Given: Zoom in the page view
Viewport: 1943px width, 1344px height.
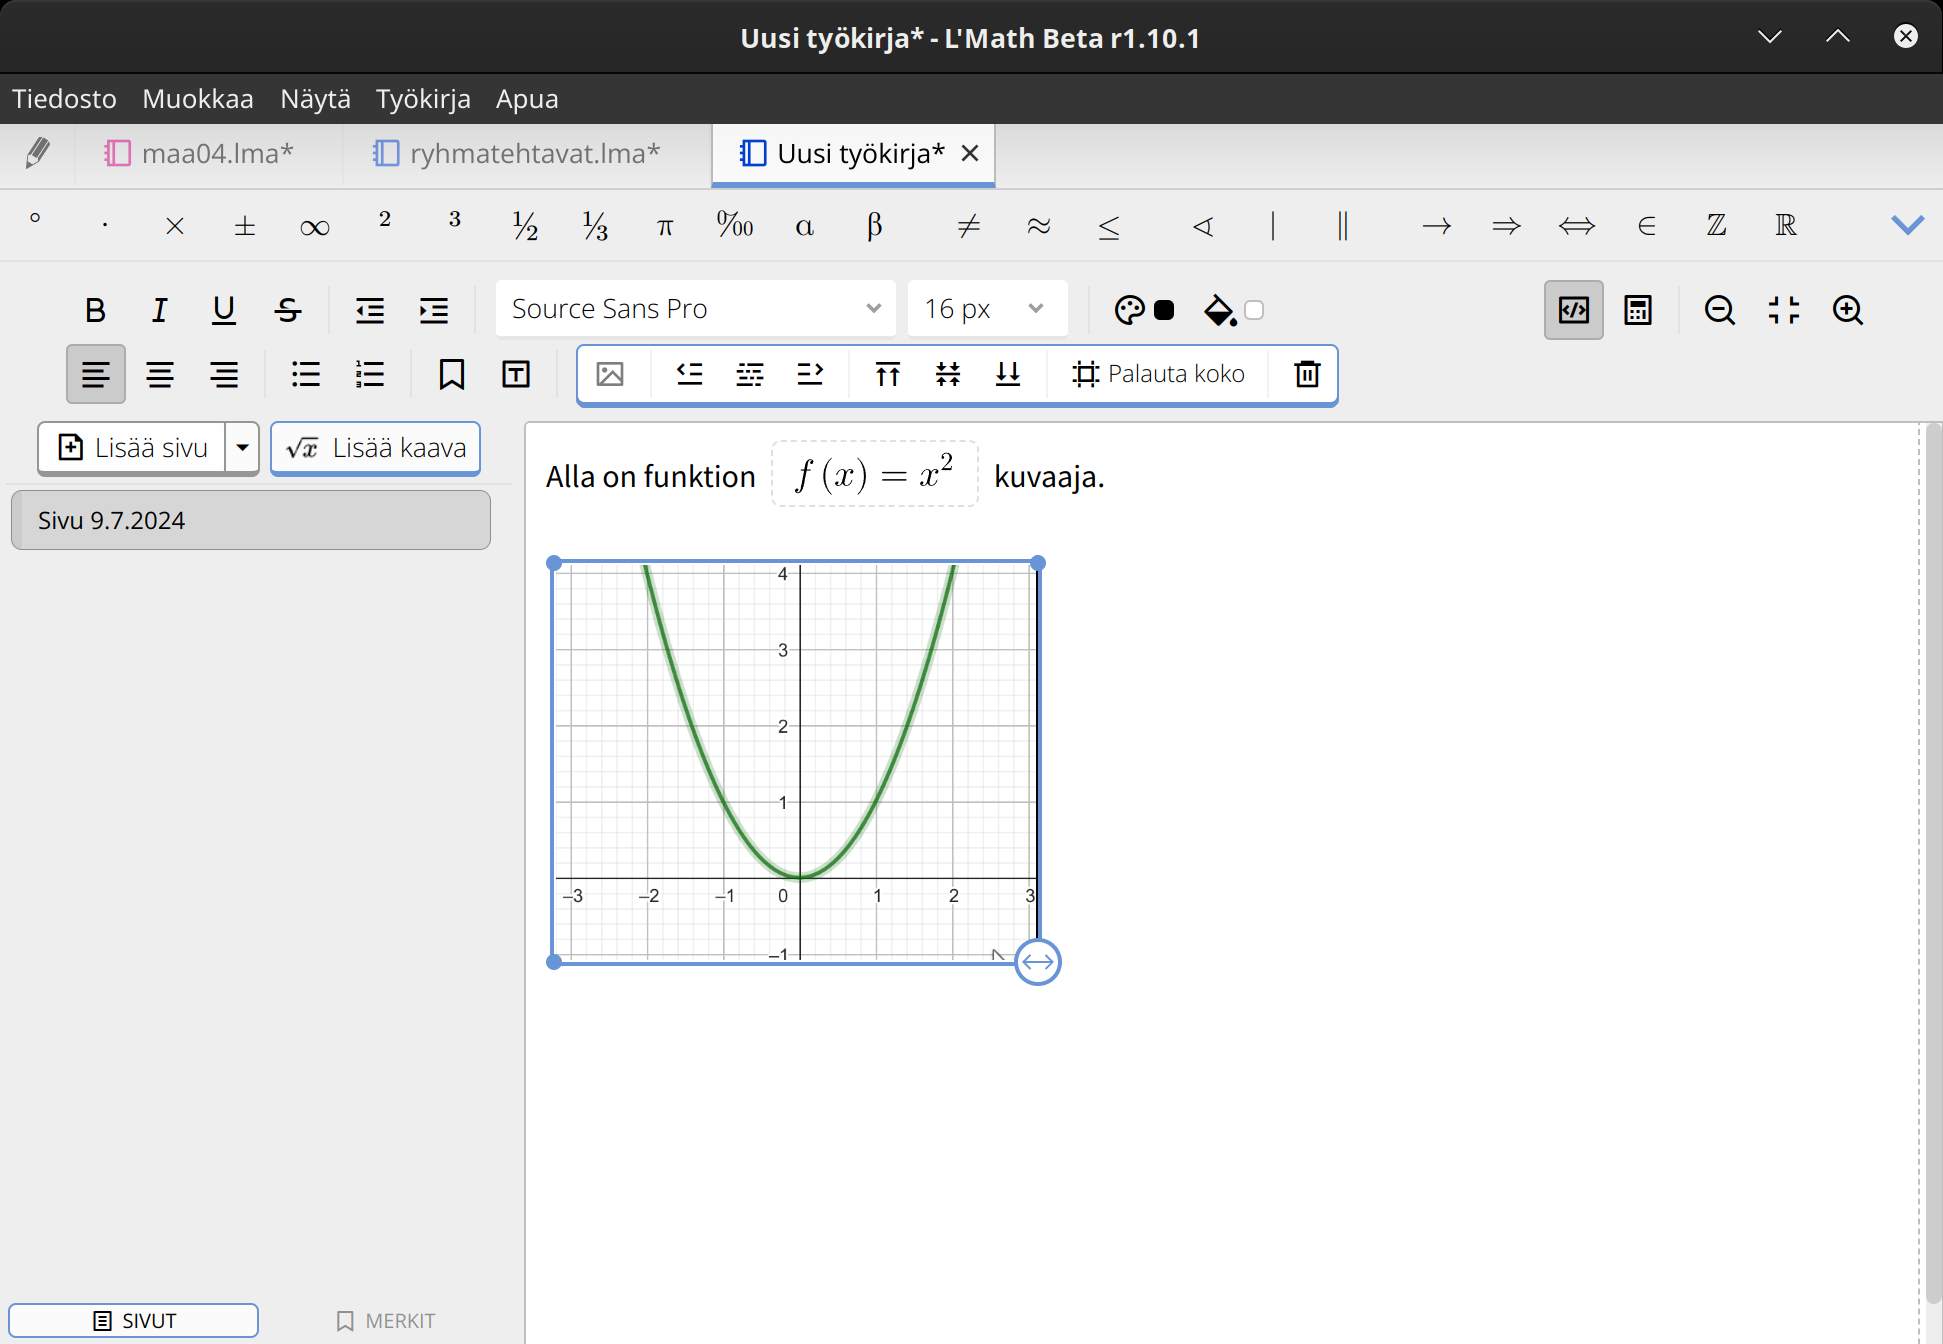Looking at the screenshot, I should coord(1848,310).
